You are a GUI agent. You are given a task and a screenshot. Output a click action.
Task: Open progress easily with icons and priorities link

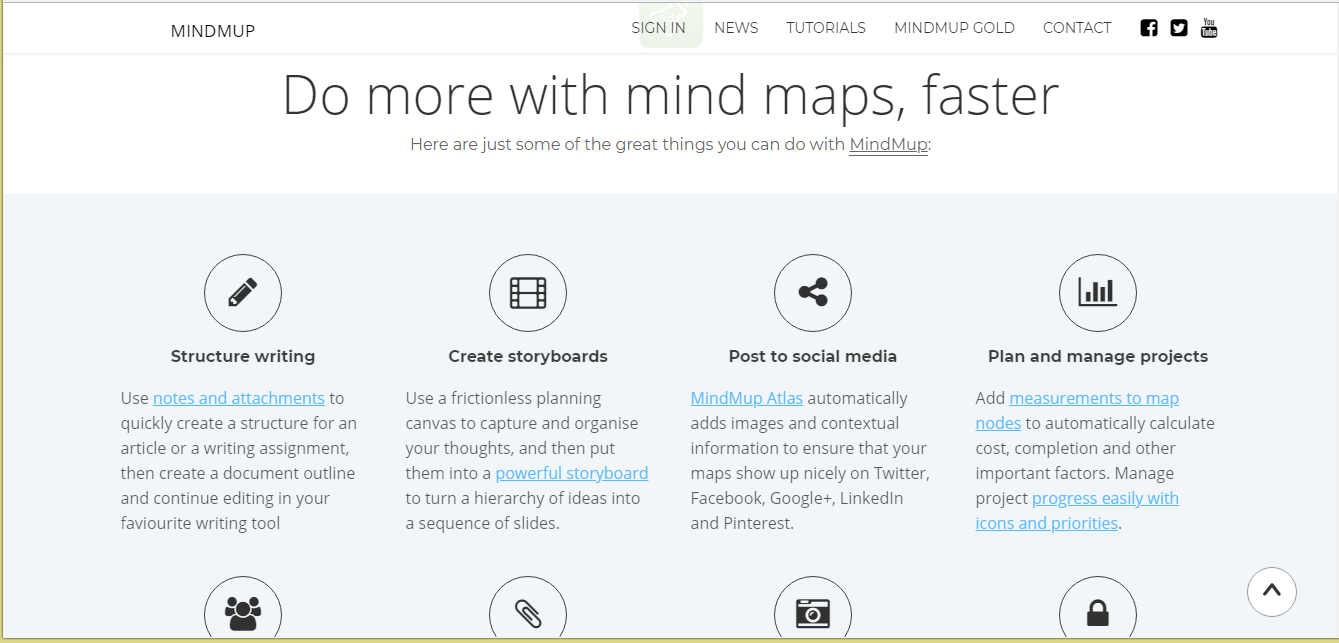(x=1078, y=510)
